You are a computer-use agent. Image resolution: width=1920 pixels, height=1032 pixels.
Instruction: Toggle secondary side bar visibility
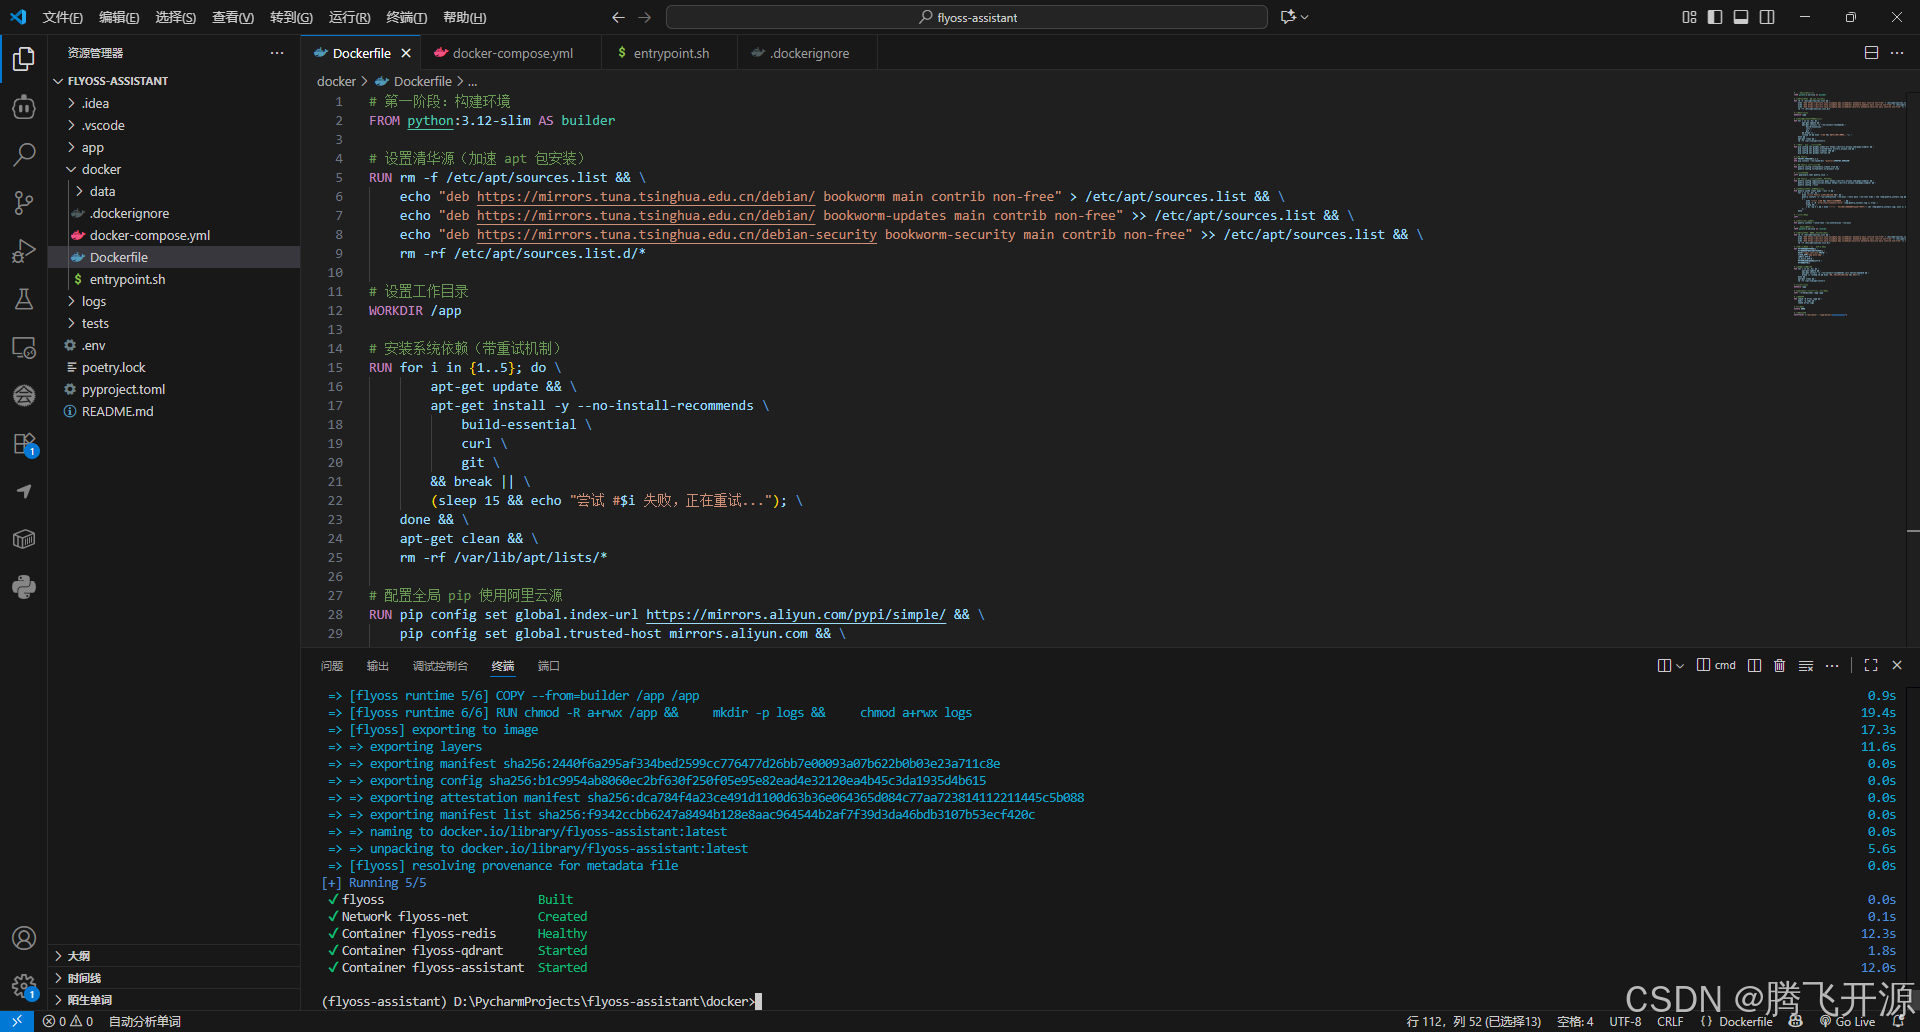click(1767, 17)
